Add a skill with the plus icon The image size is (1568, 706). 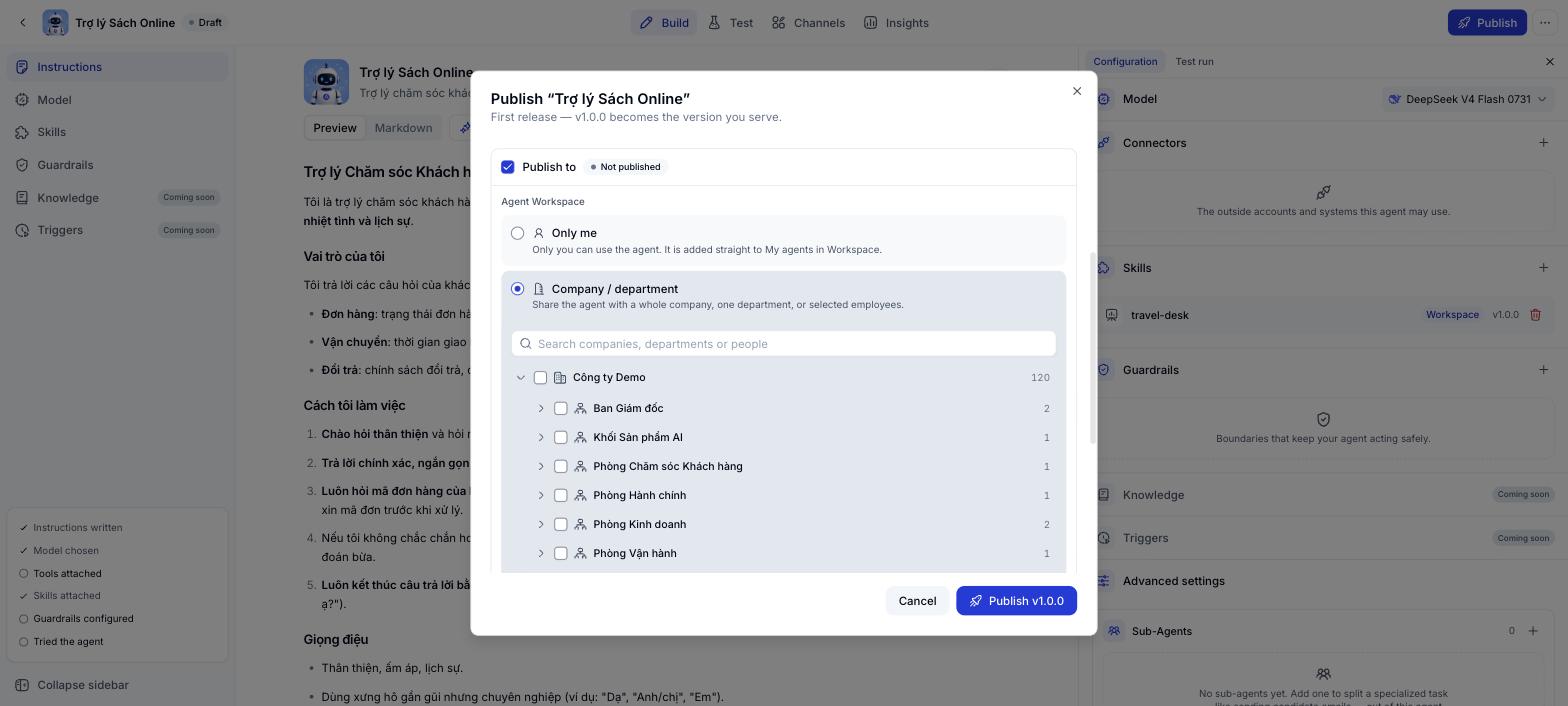(x=1543, y=268)
